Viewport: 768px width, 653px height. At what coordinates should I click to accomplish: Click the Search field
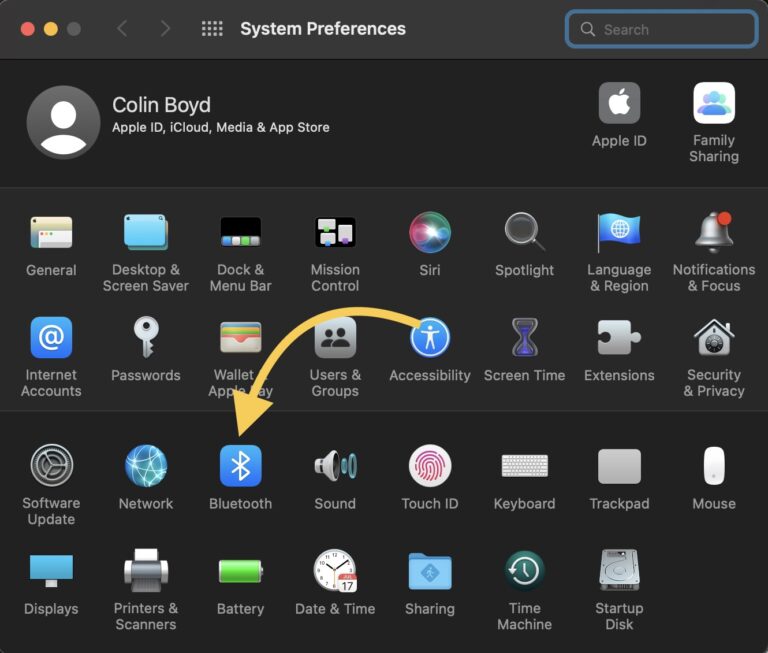click(661, 29)
